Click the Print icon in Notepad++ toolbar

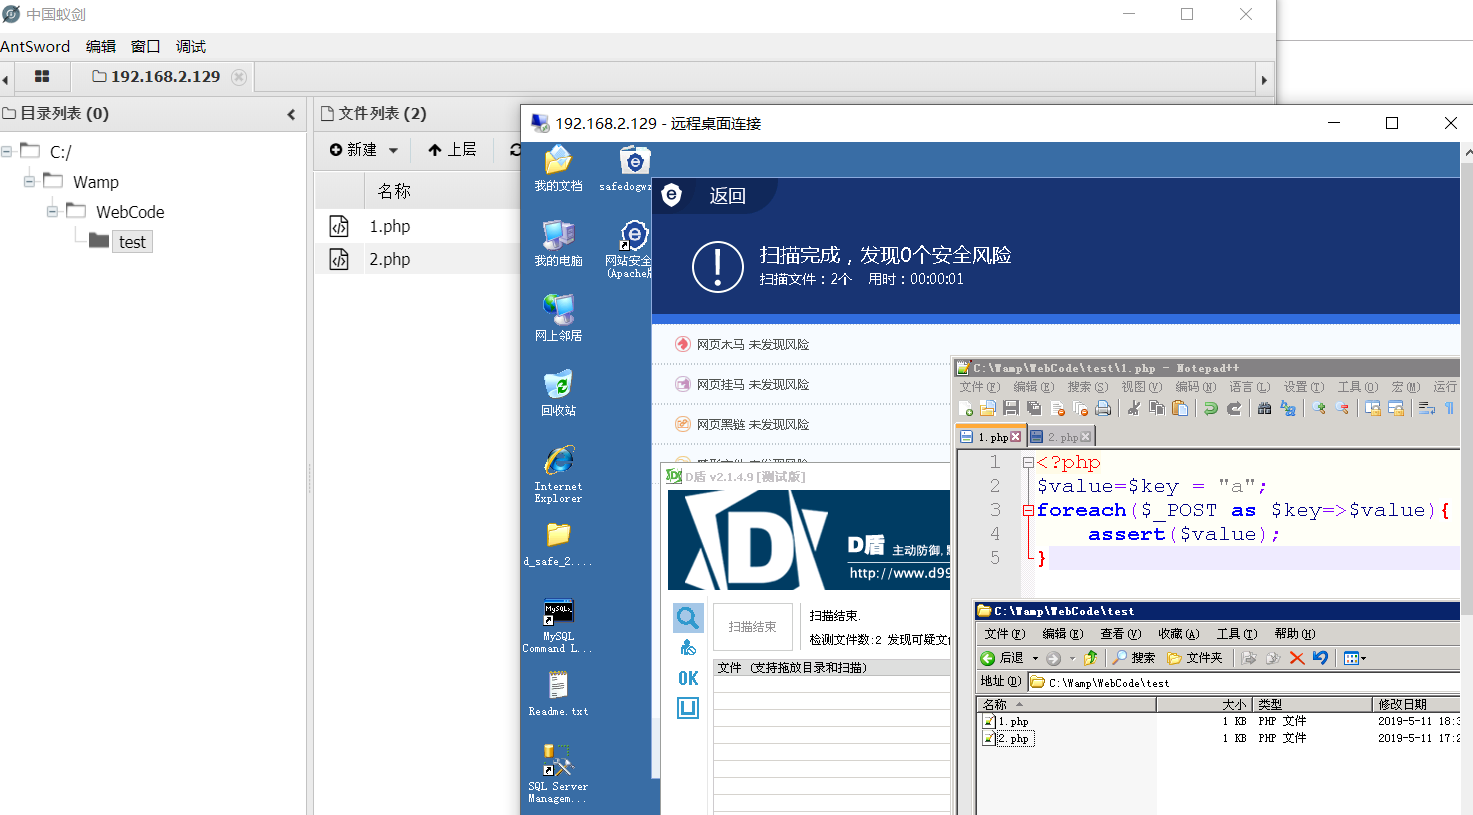(x=1103, y=408)
